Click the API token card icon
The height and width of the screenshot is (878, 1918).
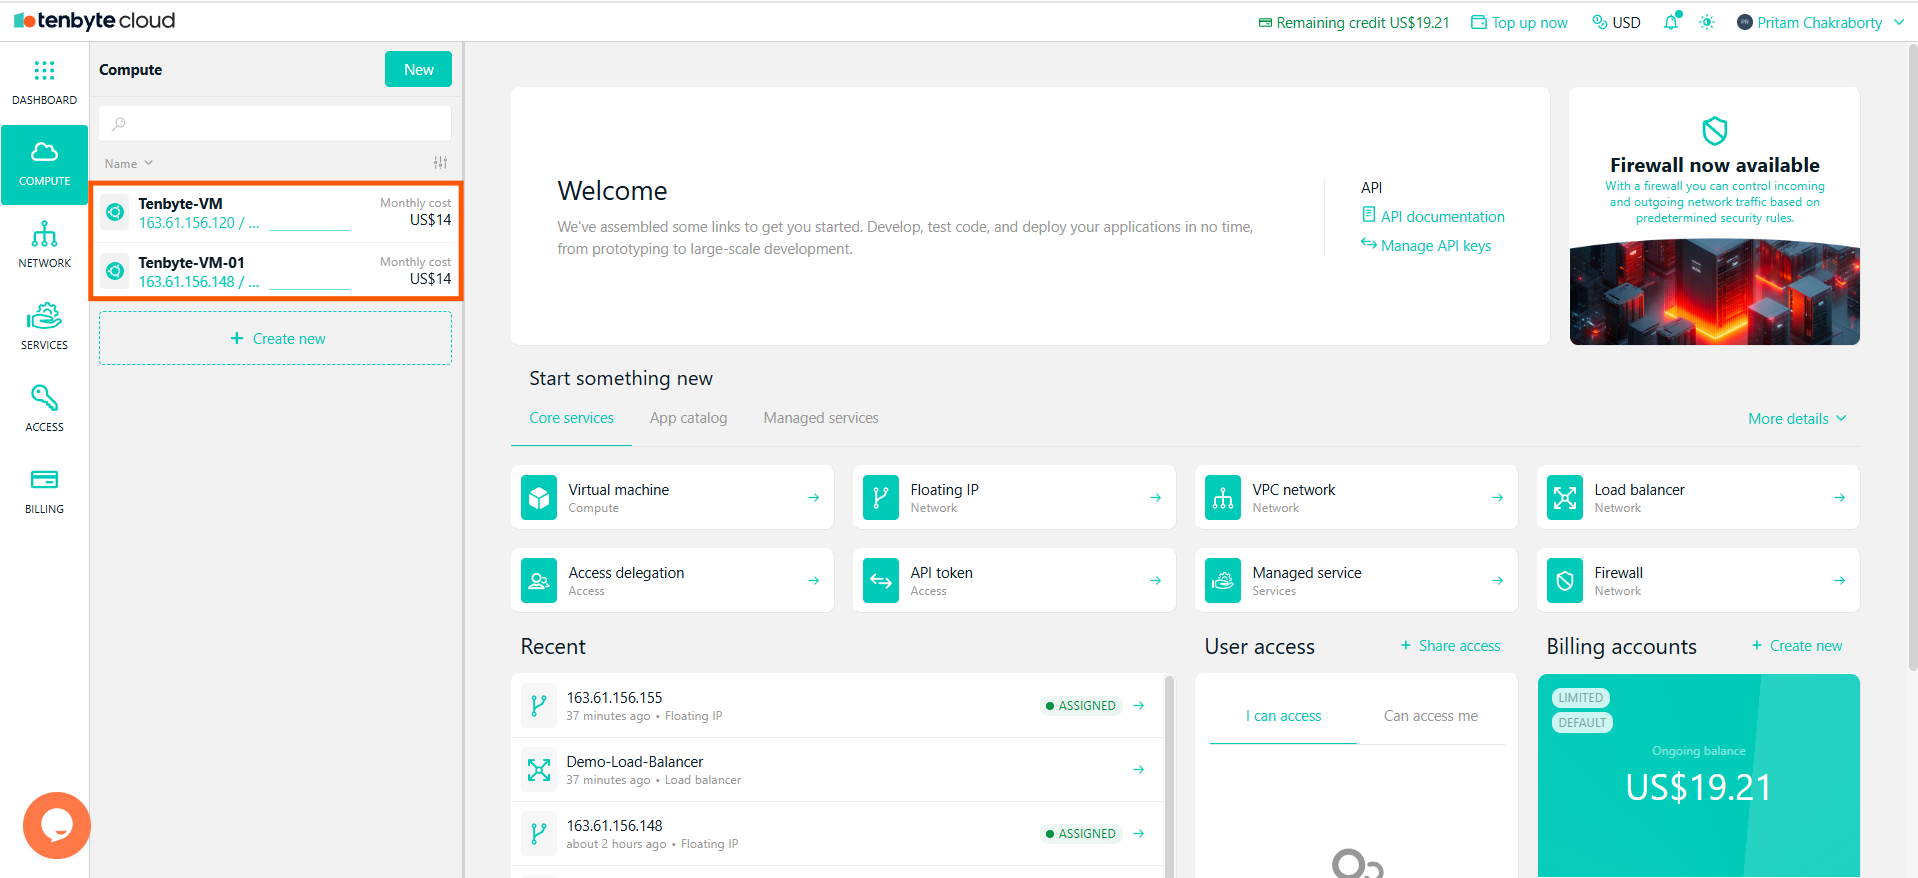(x=881, y=580)
